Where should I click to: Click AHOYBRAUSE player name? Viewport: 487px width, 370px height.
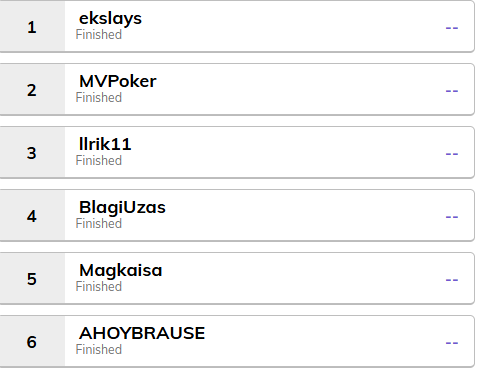(x=142, y=333)
